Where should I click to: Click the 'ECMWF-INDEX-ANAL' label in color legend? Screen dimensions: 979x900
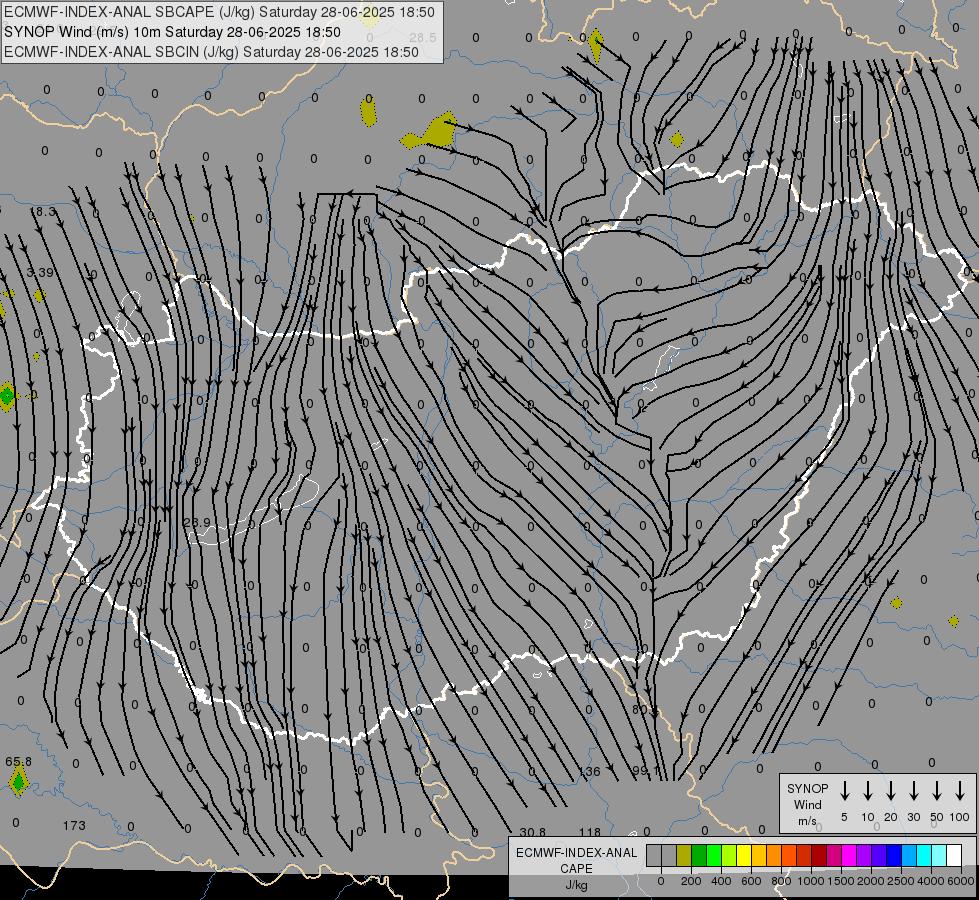coord(576,853)
